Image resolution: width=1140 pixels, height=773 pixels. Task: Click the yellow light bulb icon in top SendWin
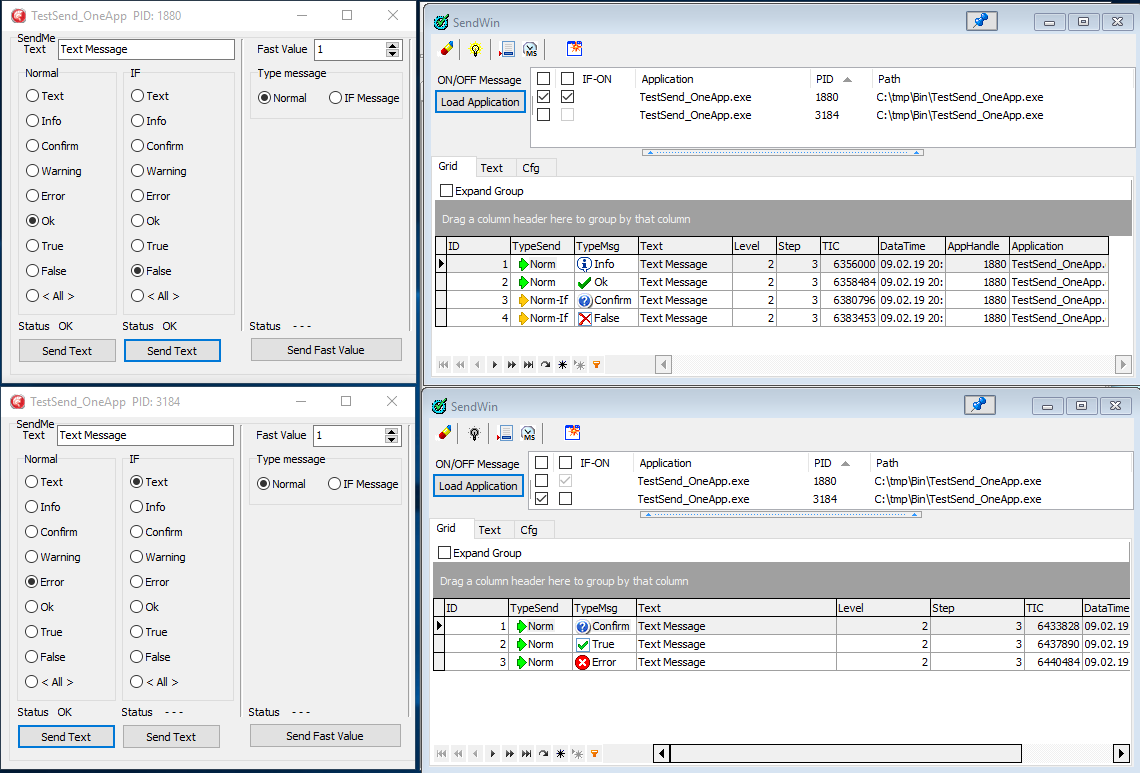476,48
